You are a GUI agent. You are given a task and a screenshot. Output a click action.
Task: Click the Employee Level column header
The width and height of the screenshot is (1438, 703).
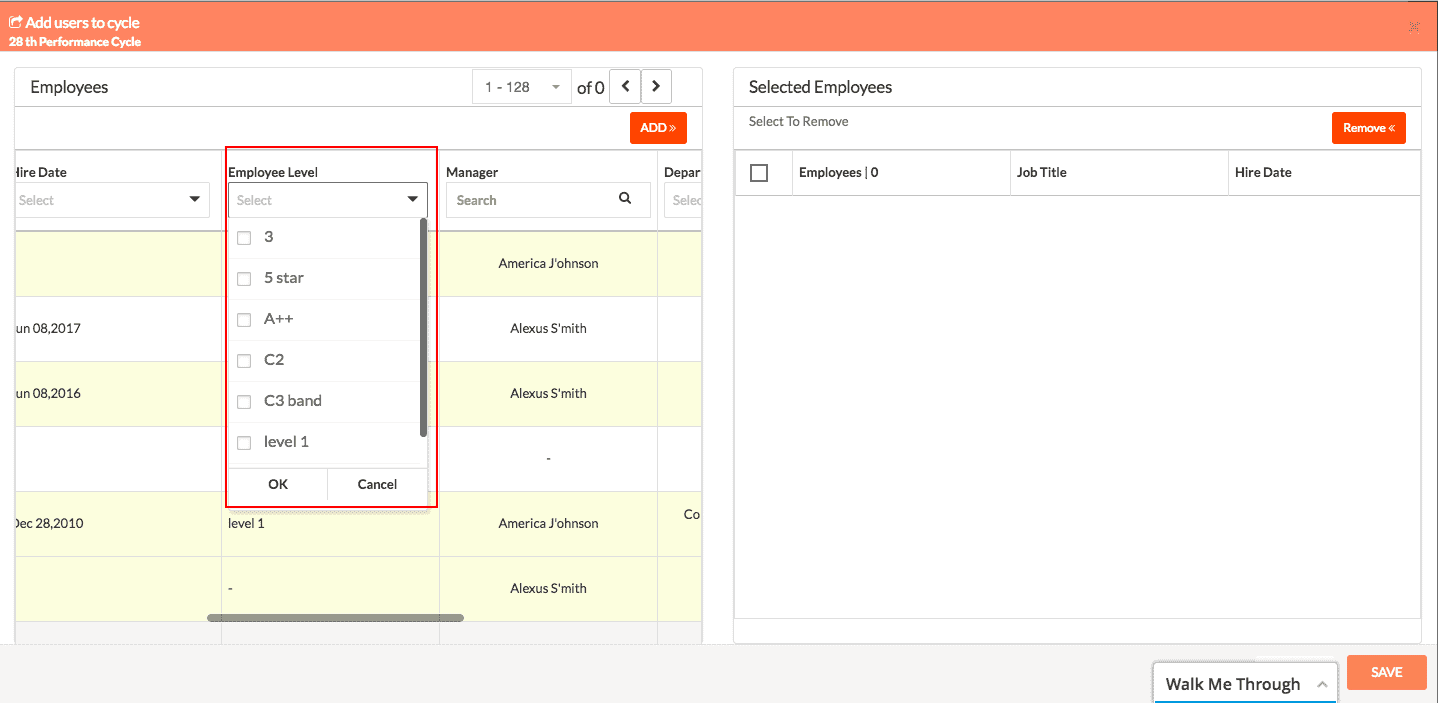coord(273,172)
